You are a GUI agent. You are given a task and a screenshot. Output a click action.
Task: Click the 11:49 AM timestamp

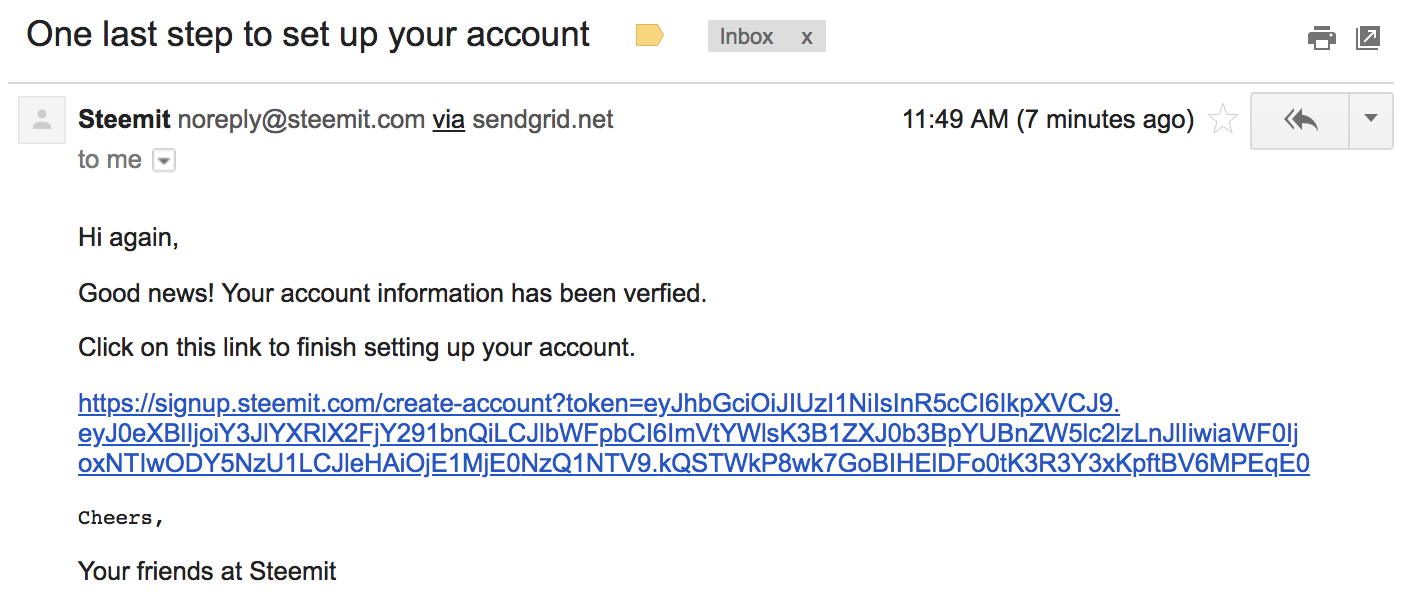point(1048,120)
